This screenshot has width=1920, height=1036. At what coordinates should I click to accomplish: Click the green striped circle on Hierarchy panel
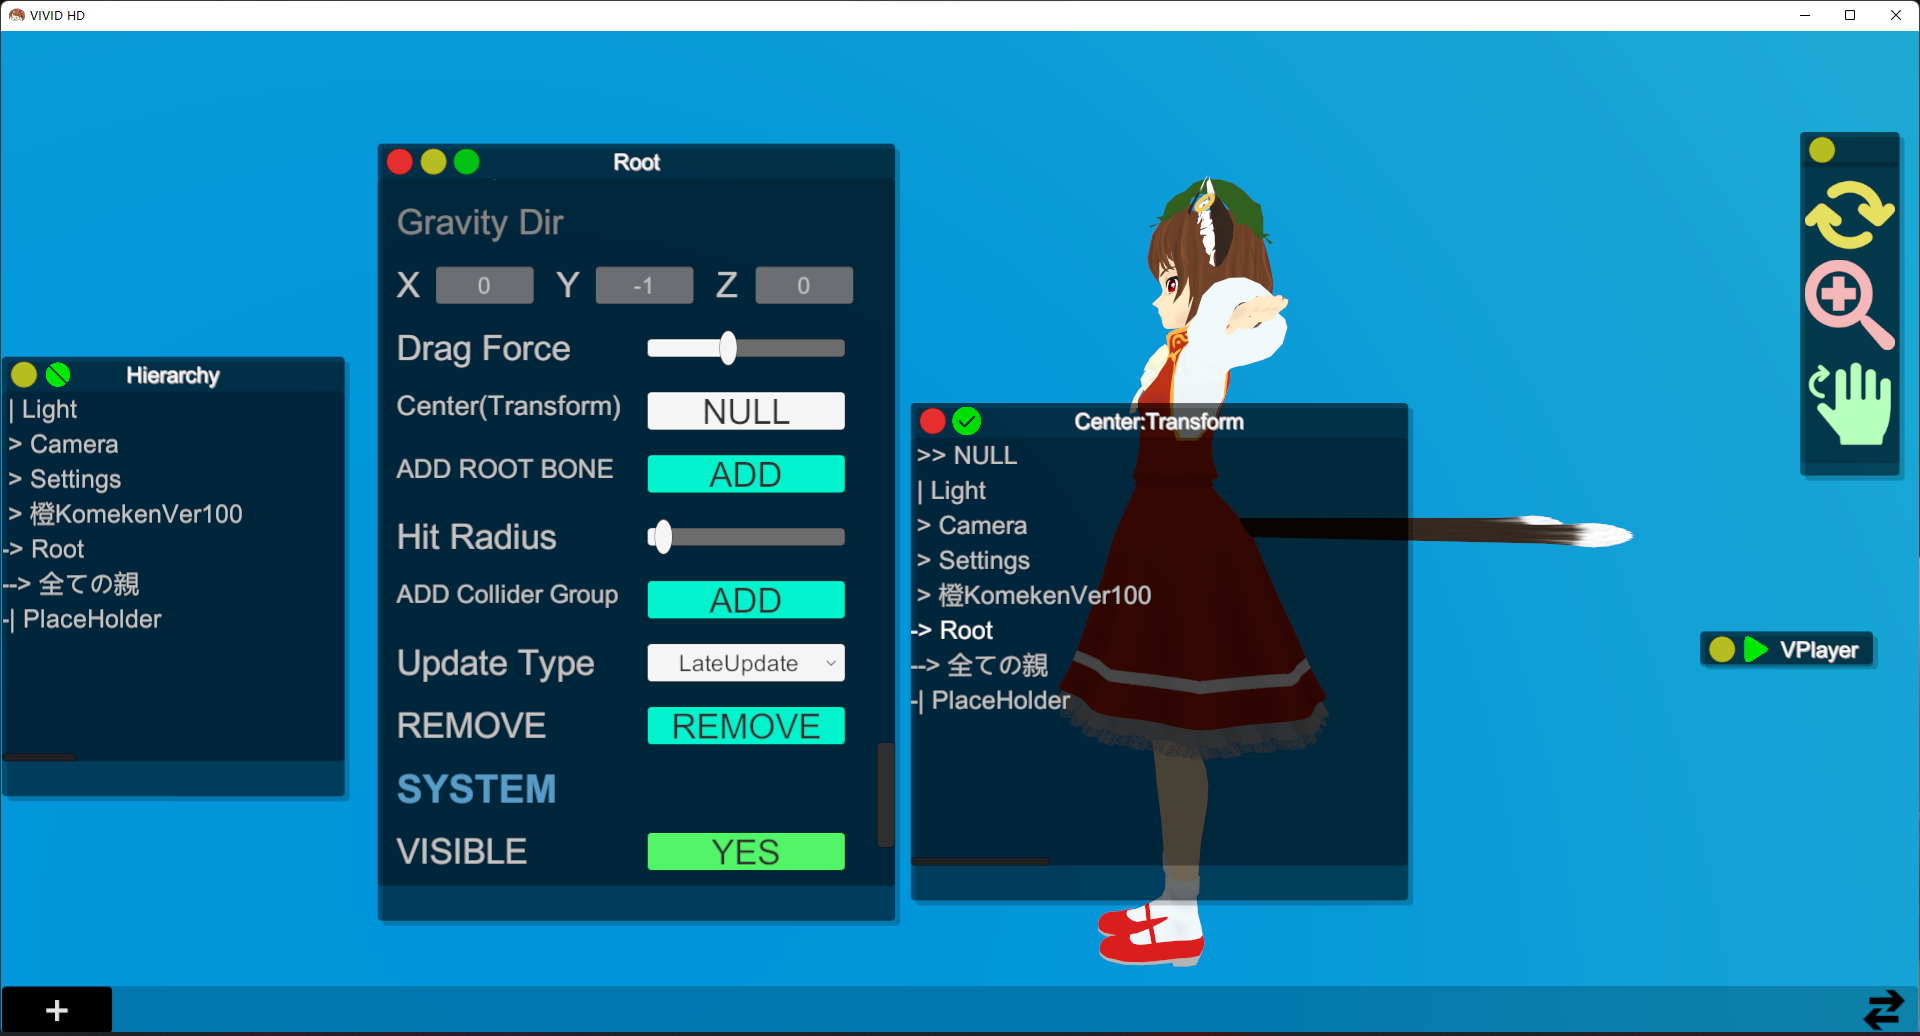(x=58, y=375)
